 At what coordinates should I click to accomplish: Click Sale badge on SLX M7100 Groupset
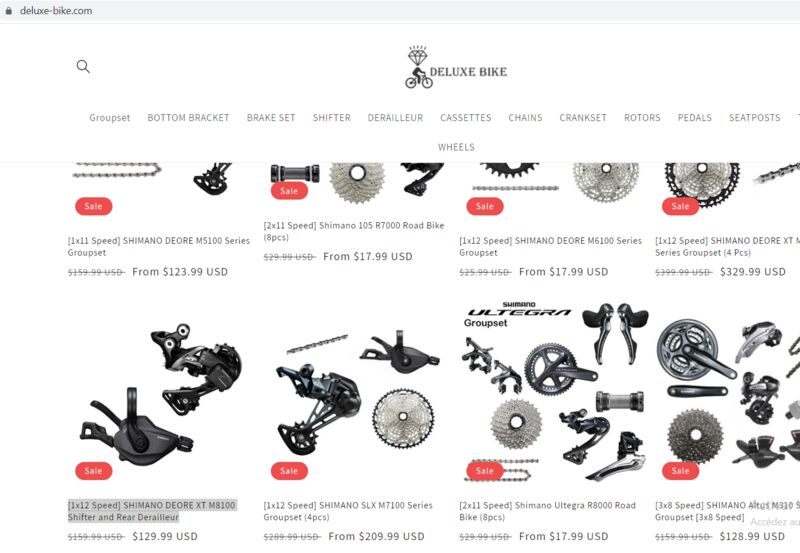point(289,471)
